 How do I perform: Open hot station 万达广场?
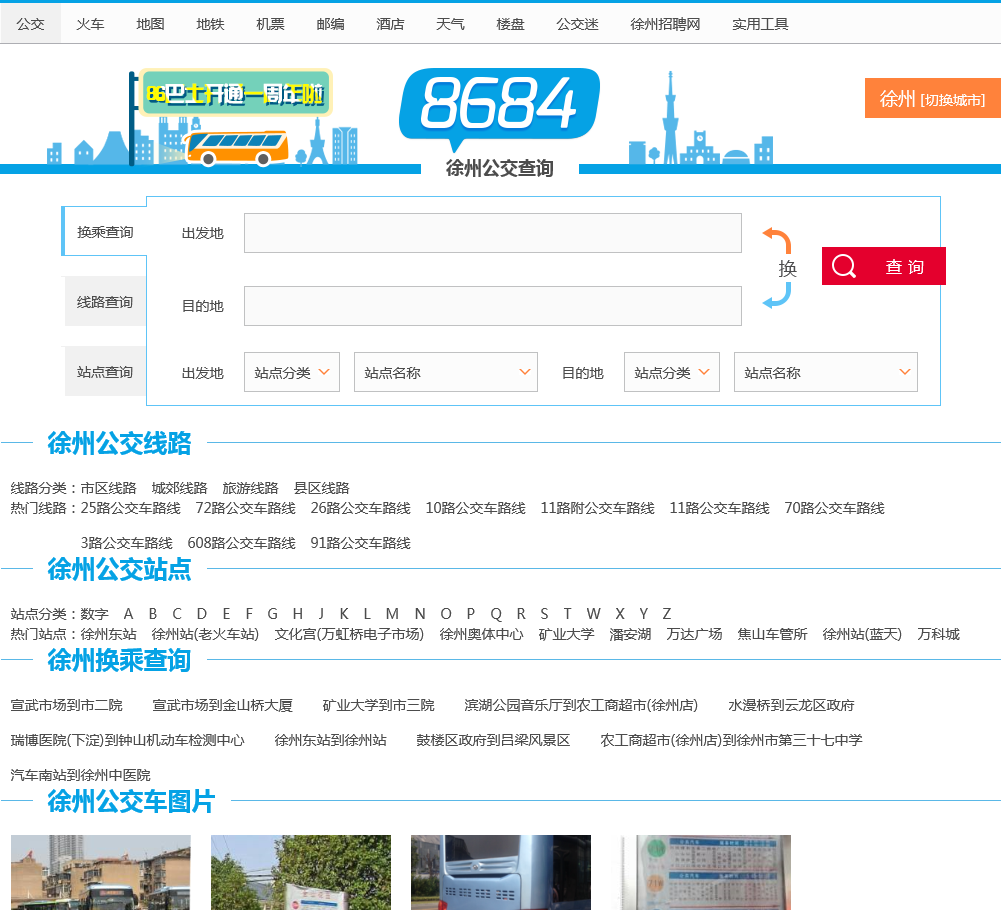click(694, 635)
